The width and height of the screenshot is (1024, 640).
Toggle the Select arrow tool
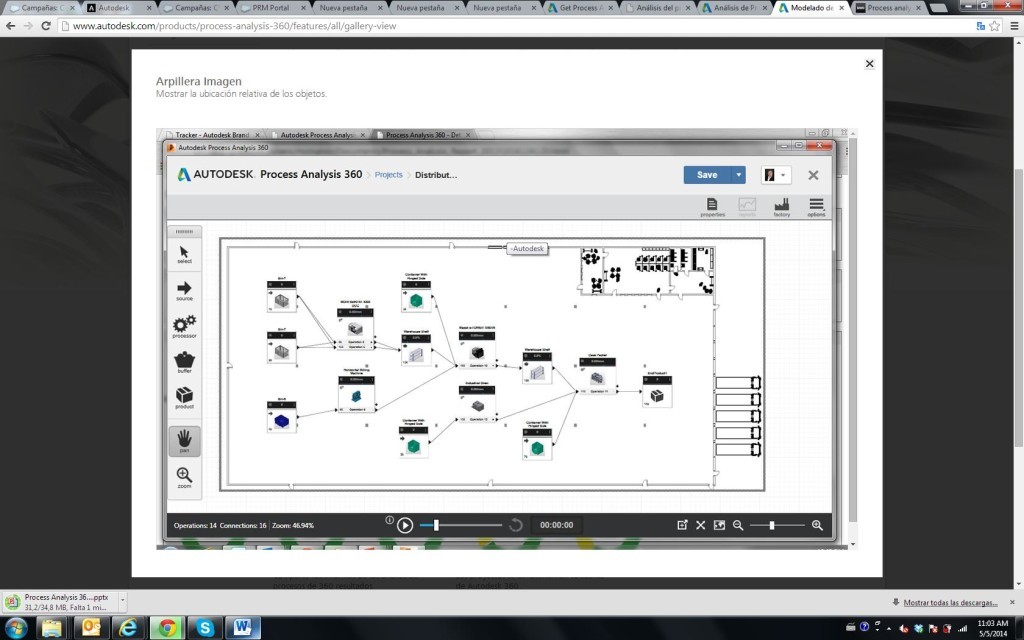coord(184,253)
